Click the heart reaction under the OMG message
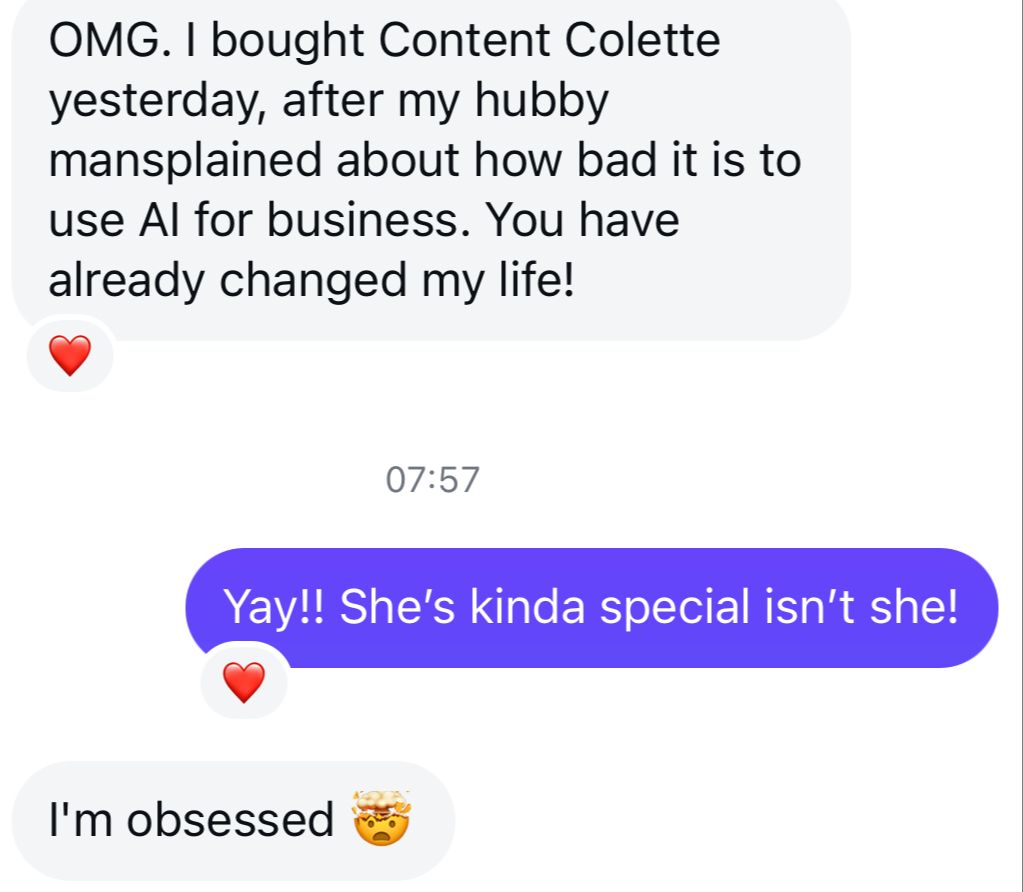Viewport: 1023px width, 892px height. click(69, 356)
